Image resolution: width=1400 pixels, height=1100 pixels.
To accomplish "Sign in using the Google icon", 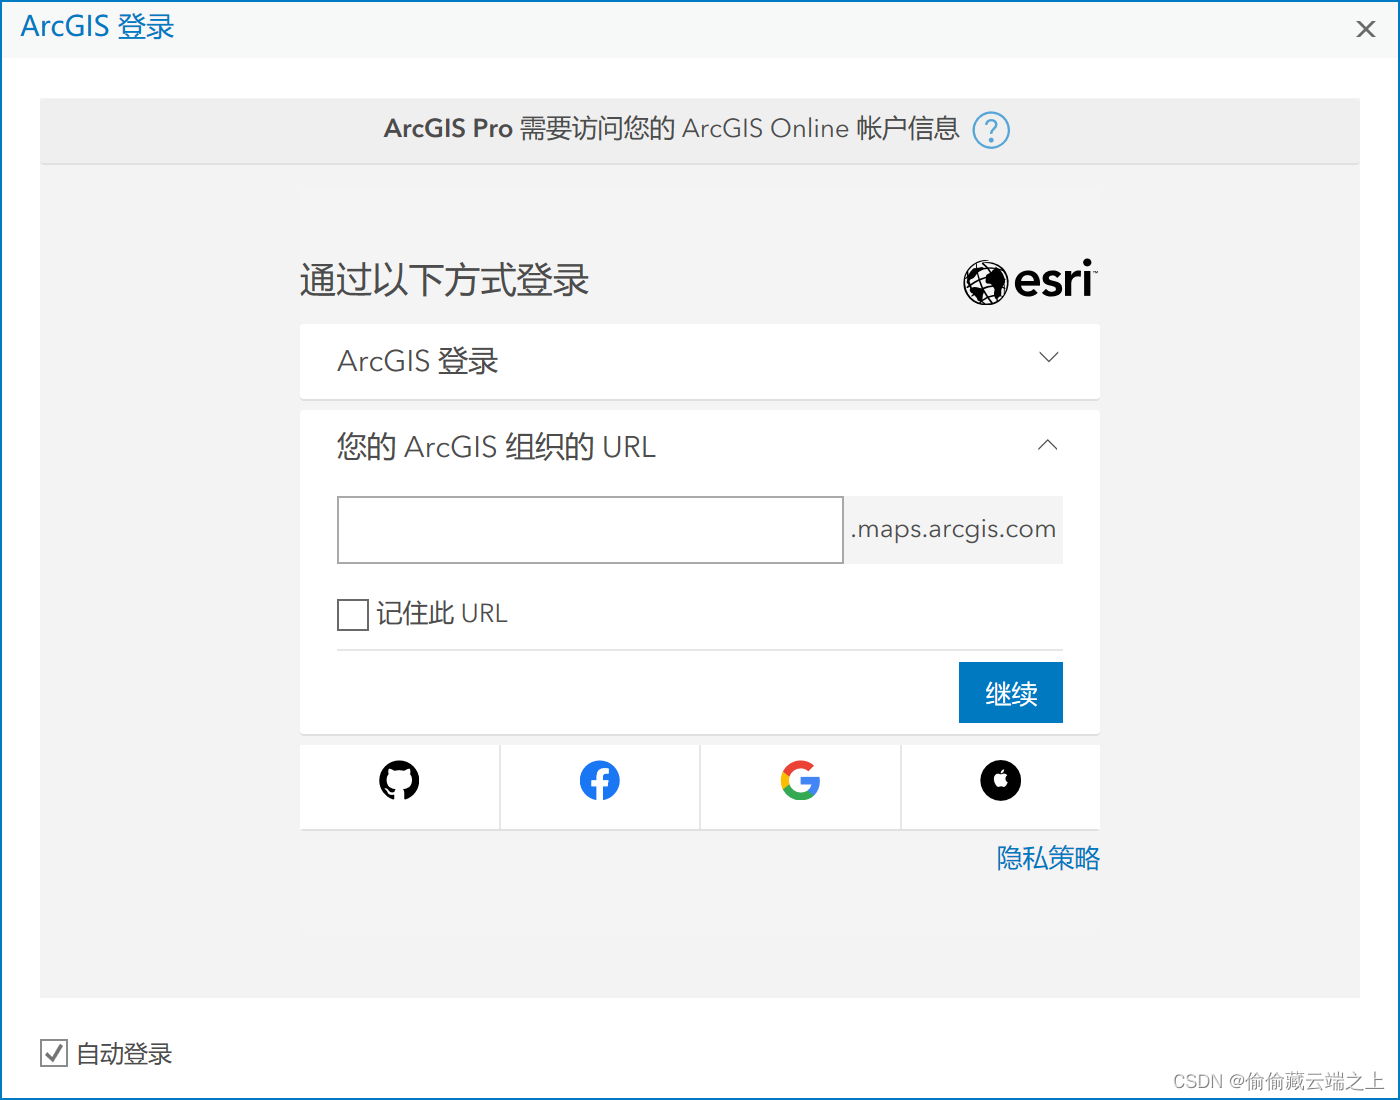I will (800, 781).
